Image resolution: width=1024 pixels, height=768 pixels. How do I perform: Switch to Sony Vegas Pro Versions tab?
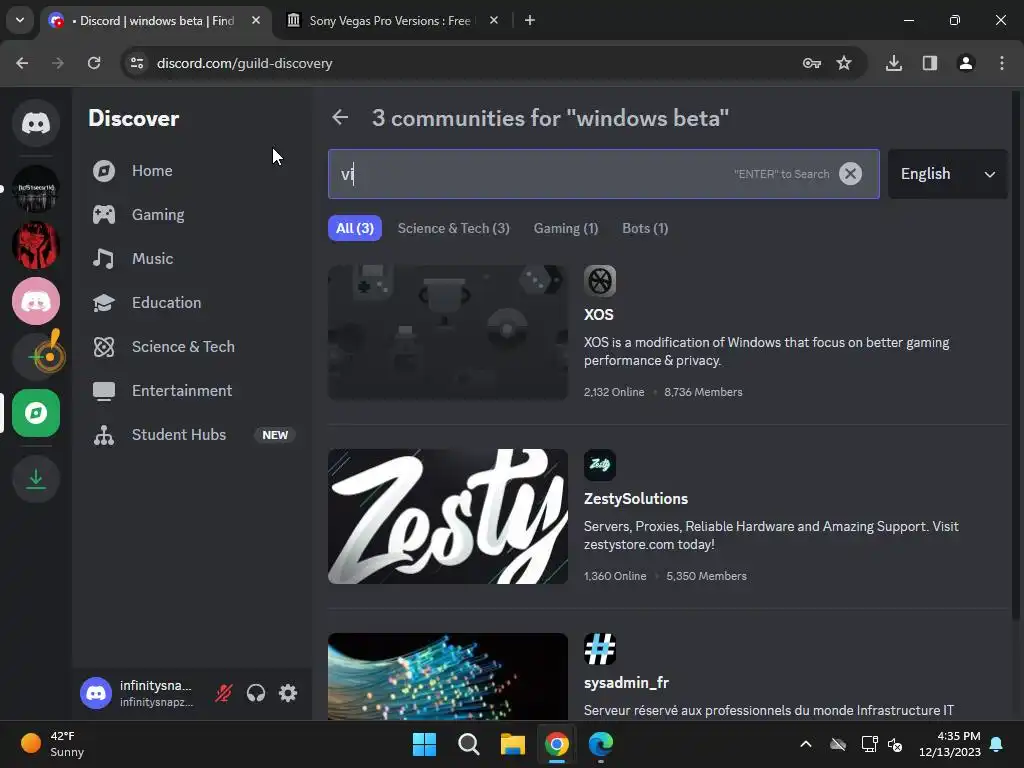tap(392, 21)
